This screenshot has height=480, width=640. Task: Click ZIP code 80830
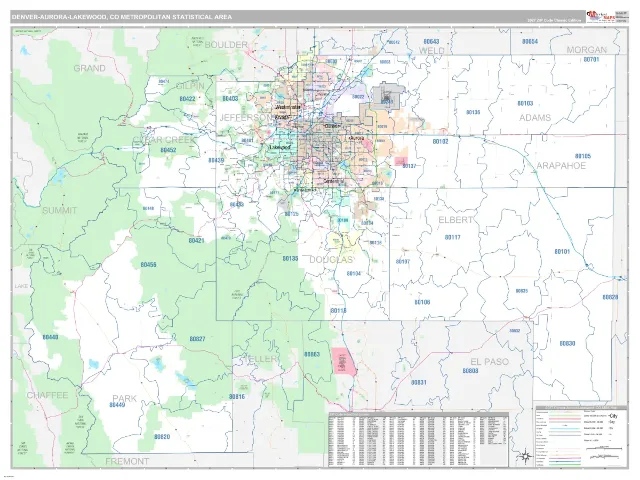click(567, 344)
